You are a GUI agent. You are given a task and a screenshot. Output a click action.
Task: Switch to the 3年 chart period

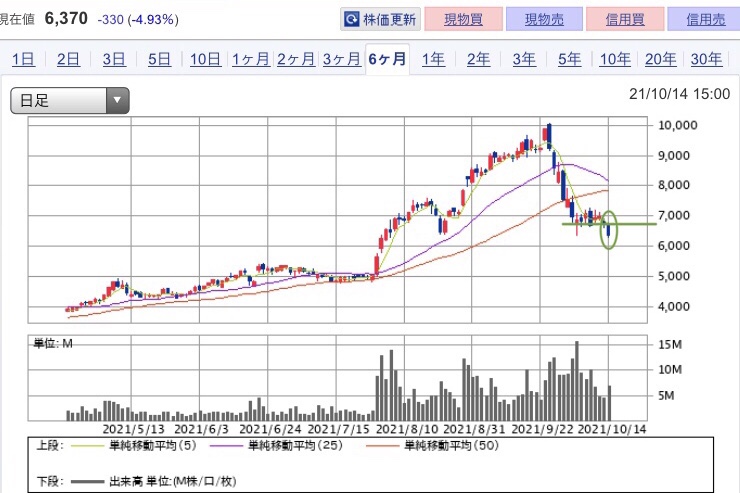point(524,59)
